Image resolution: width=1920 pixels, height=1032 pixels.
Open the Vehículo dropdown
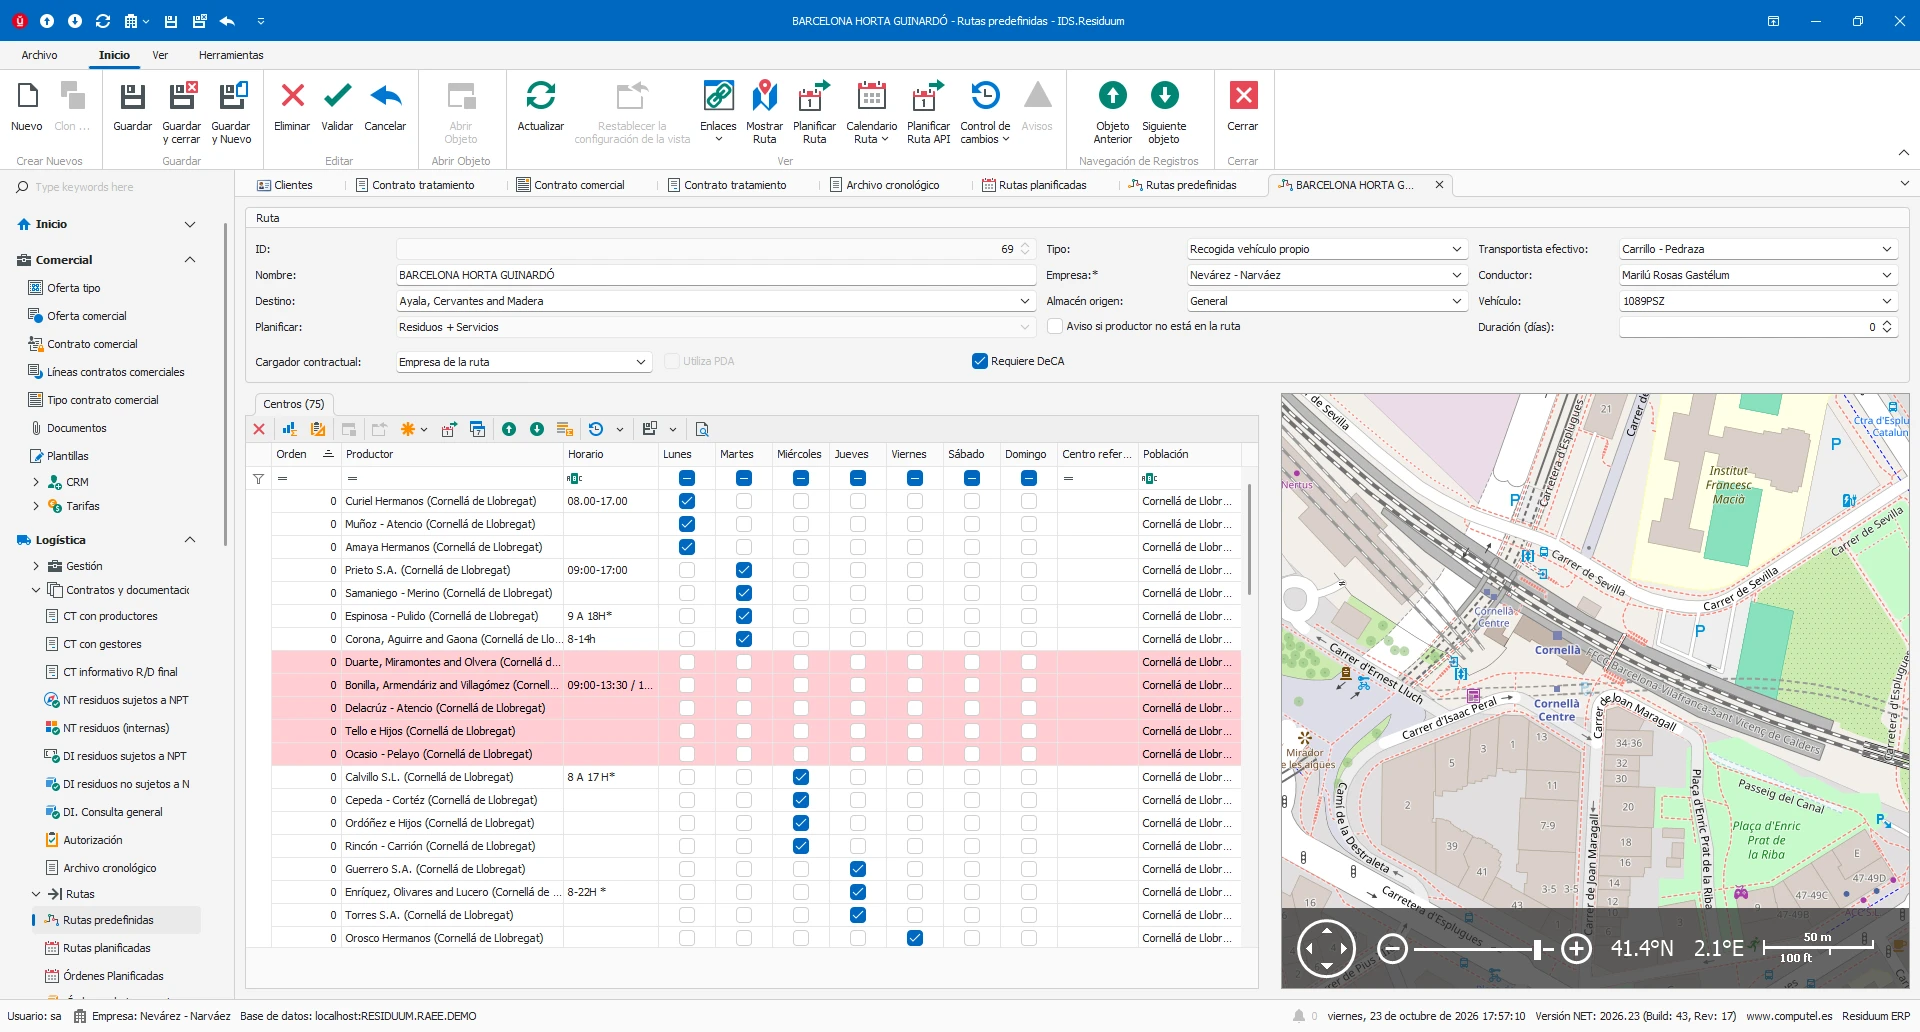(x=1887, y=301)
